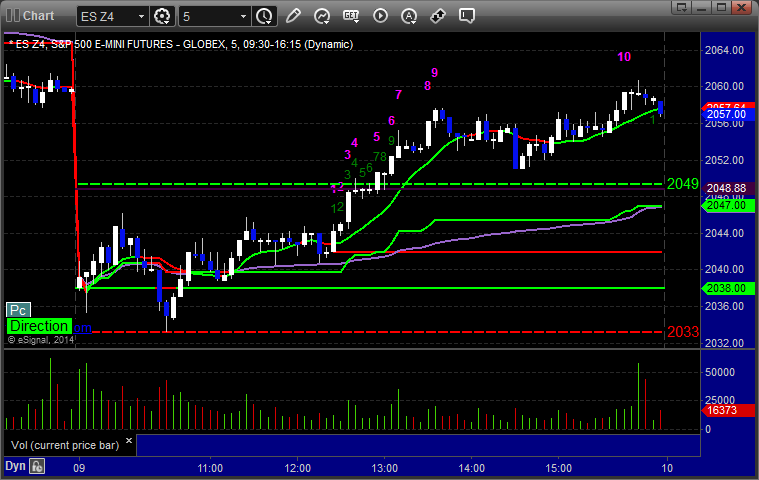Click the magenta count number 9
This screenshot has width=759, height=480.
click(x=435, y=73)
